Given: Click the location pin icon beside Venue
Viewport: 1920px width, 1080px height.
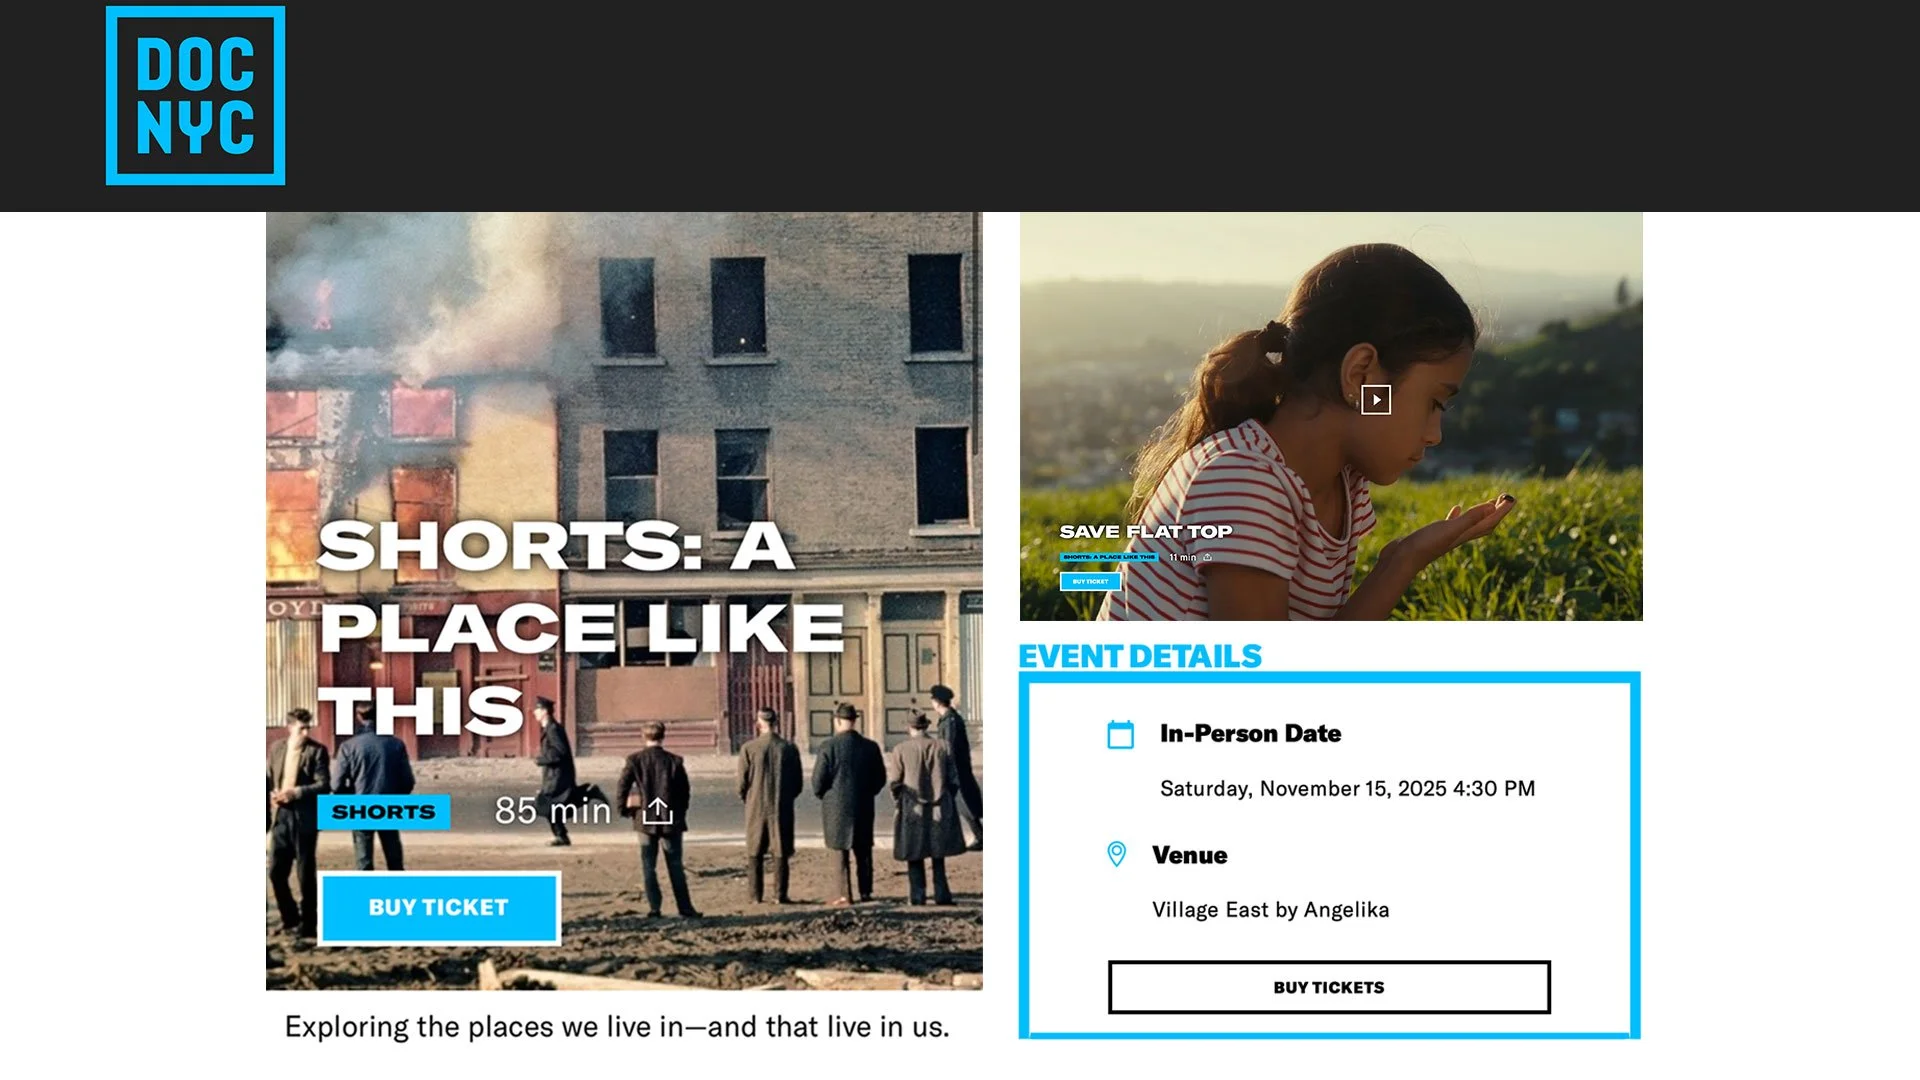Looking at the screenshot, I should point(1116,854).
